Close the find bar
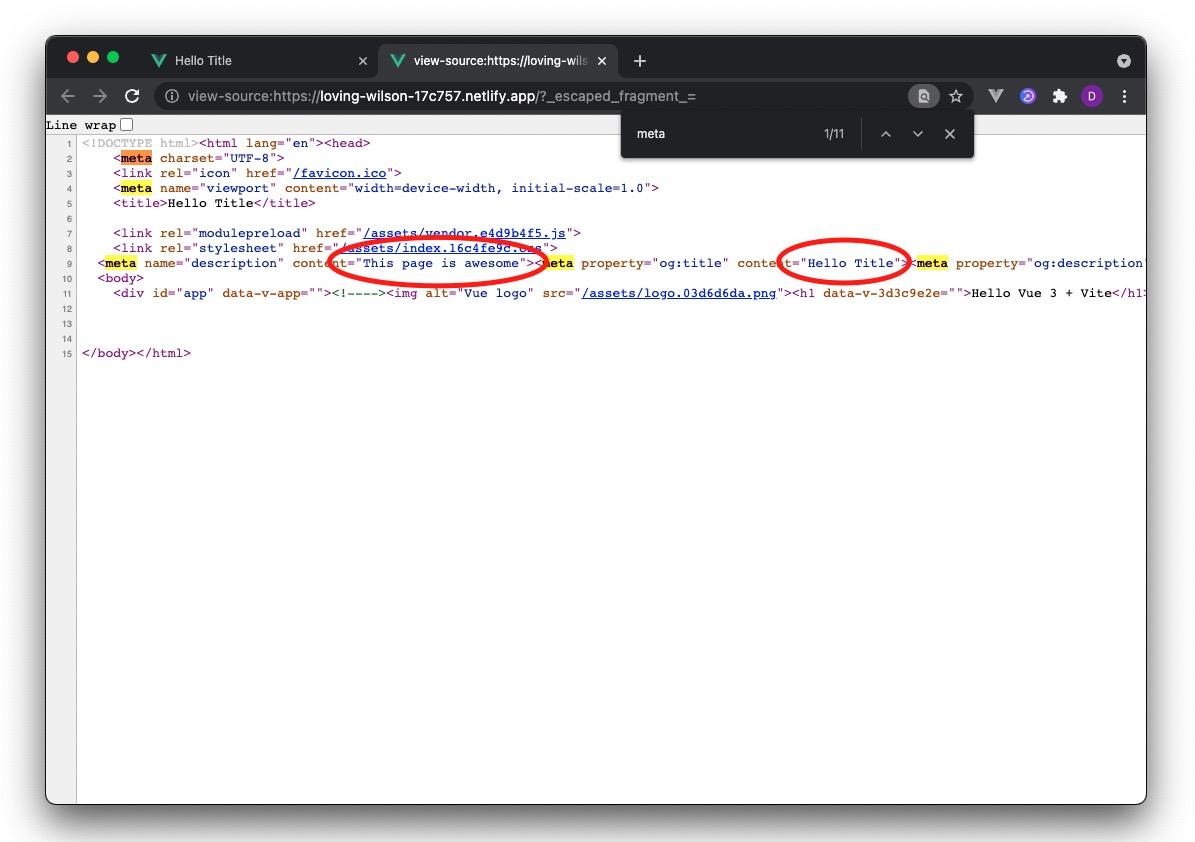 click(x=950, y=134)
